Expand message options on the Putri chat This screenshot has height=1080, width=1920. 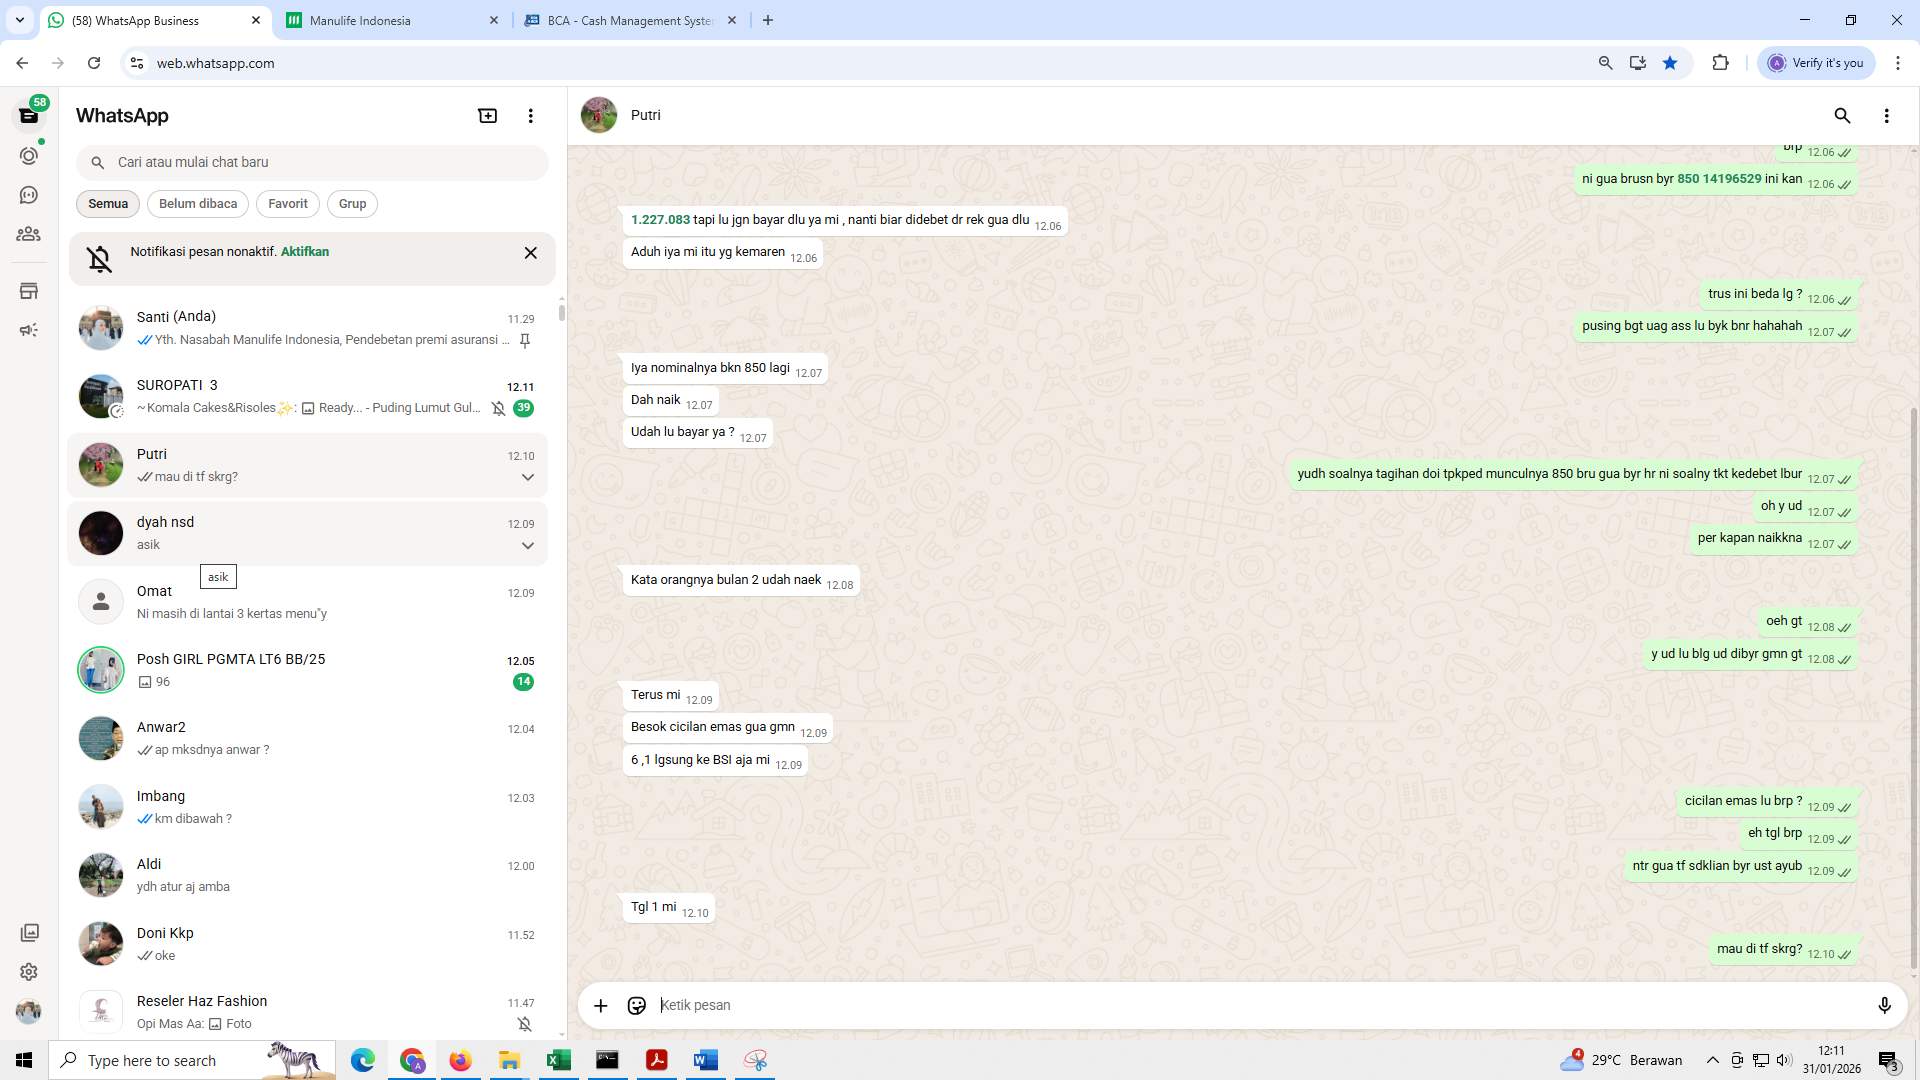527,477
